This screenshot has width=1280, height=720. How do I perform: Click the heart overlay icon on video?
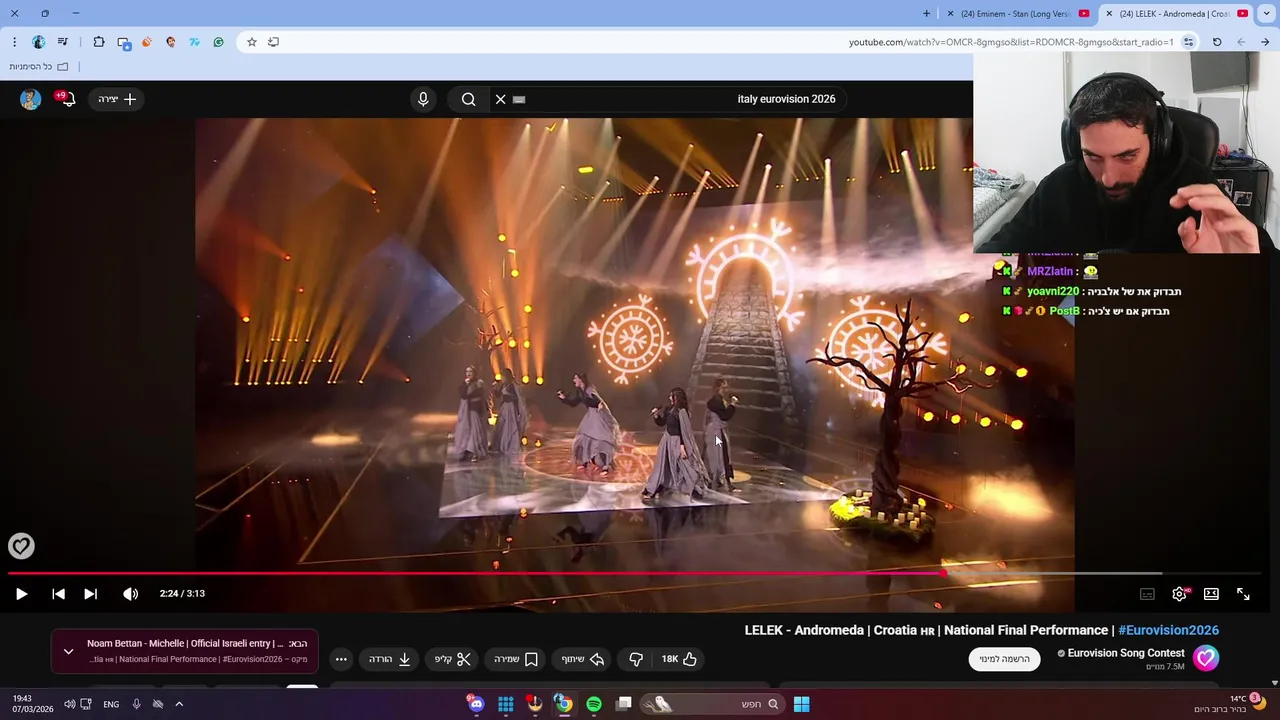[21, 545]
